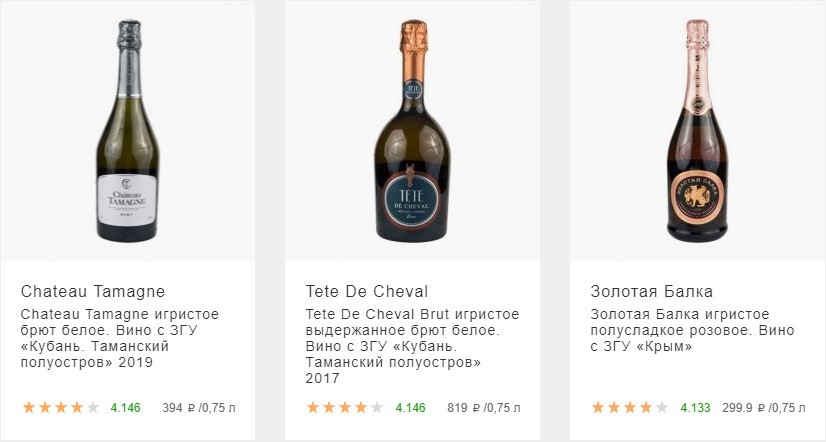Open the Tete De Cheval bottle photo
826x442 pixels.
(412, 130)
